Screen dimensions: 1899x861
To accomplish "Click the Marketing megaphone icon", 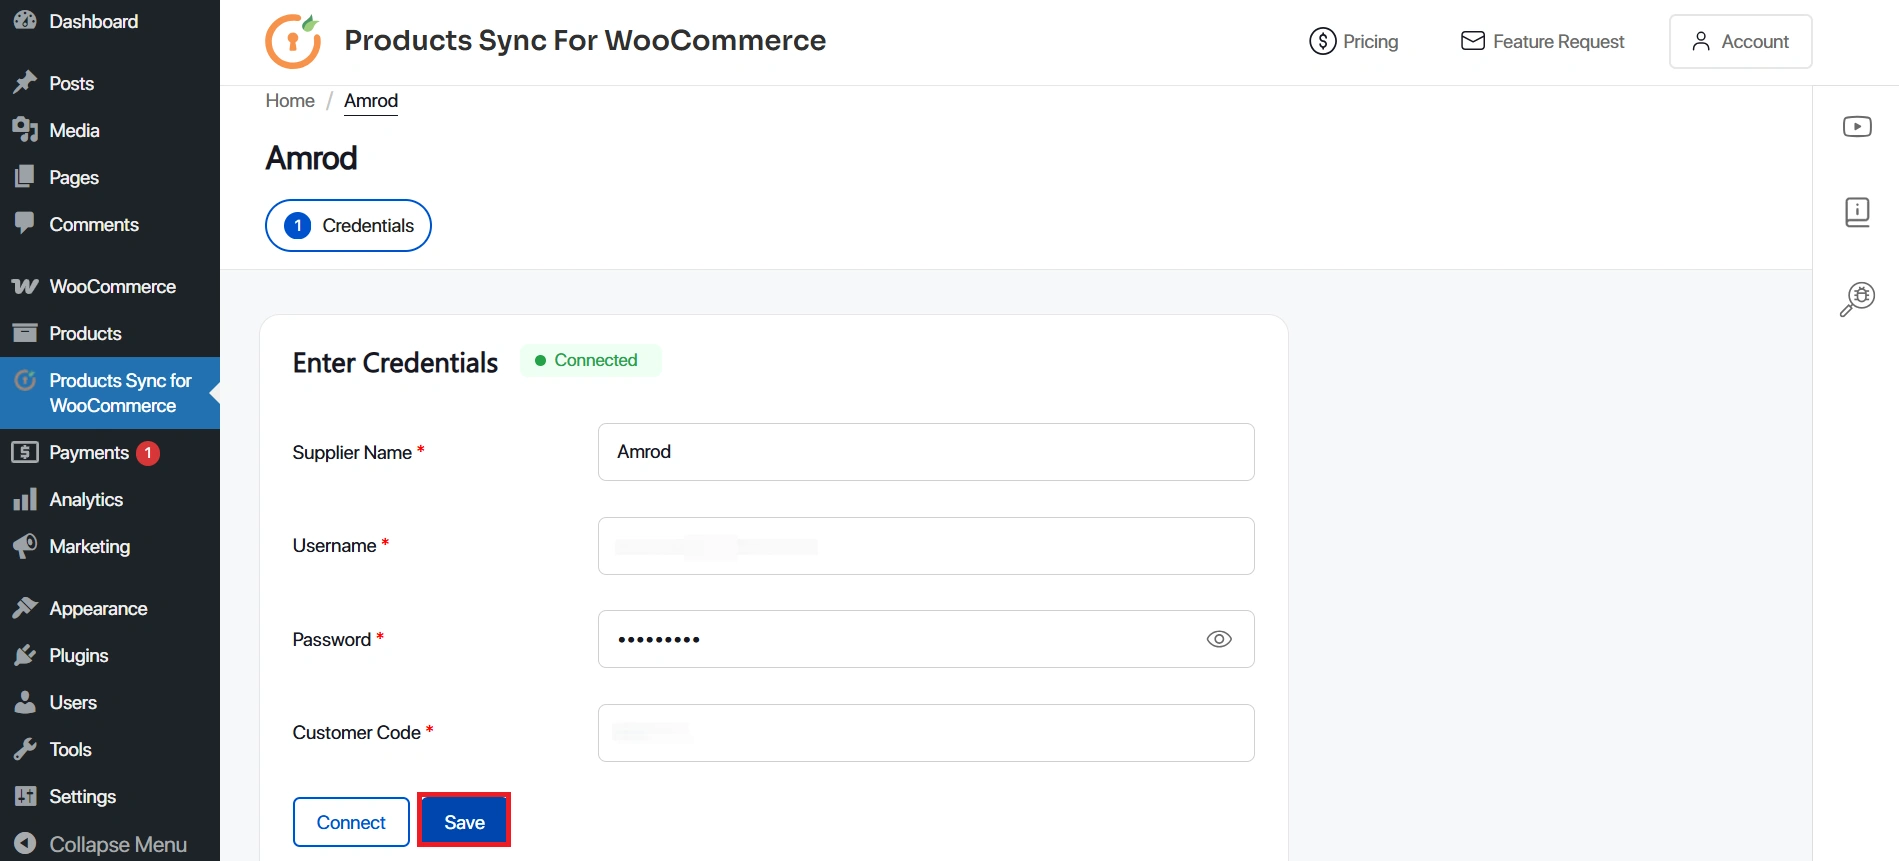I will (x=25, y=546).
